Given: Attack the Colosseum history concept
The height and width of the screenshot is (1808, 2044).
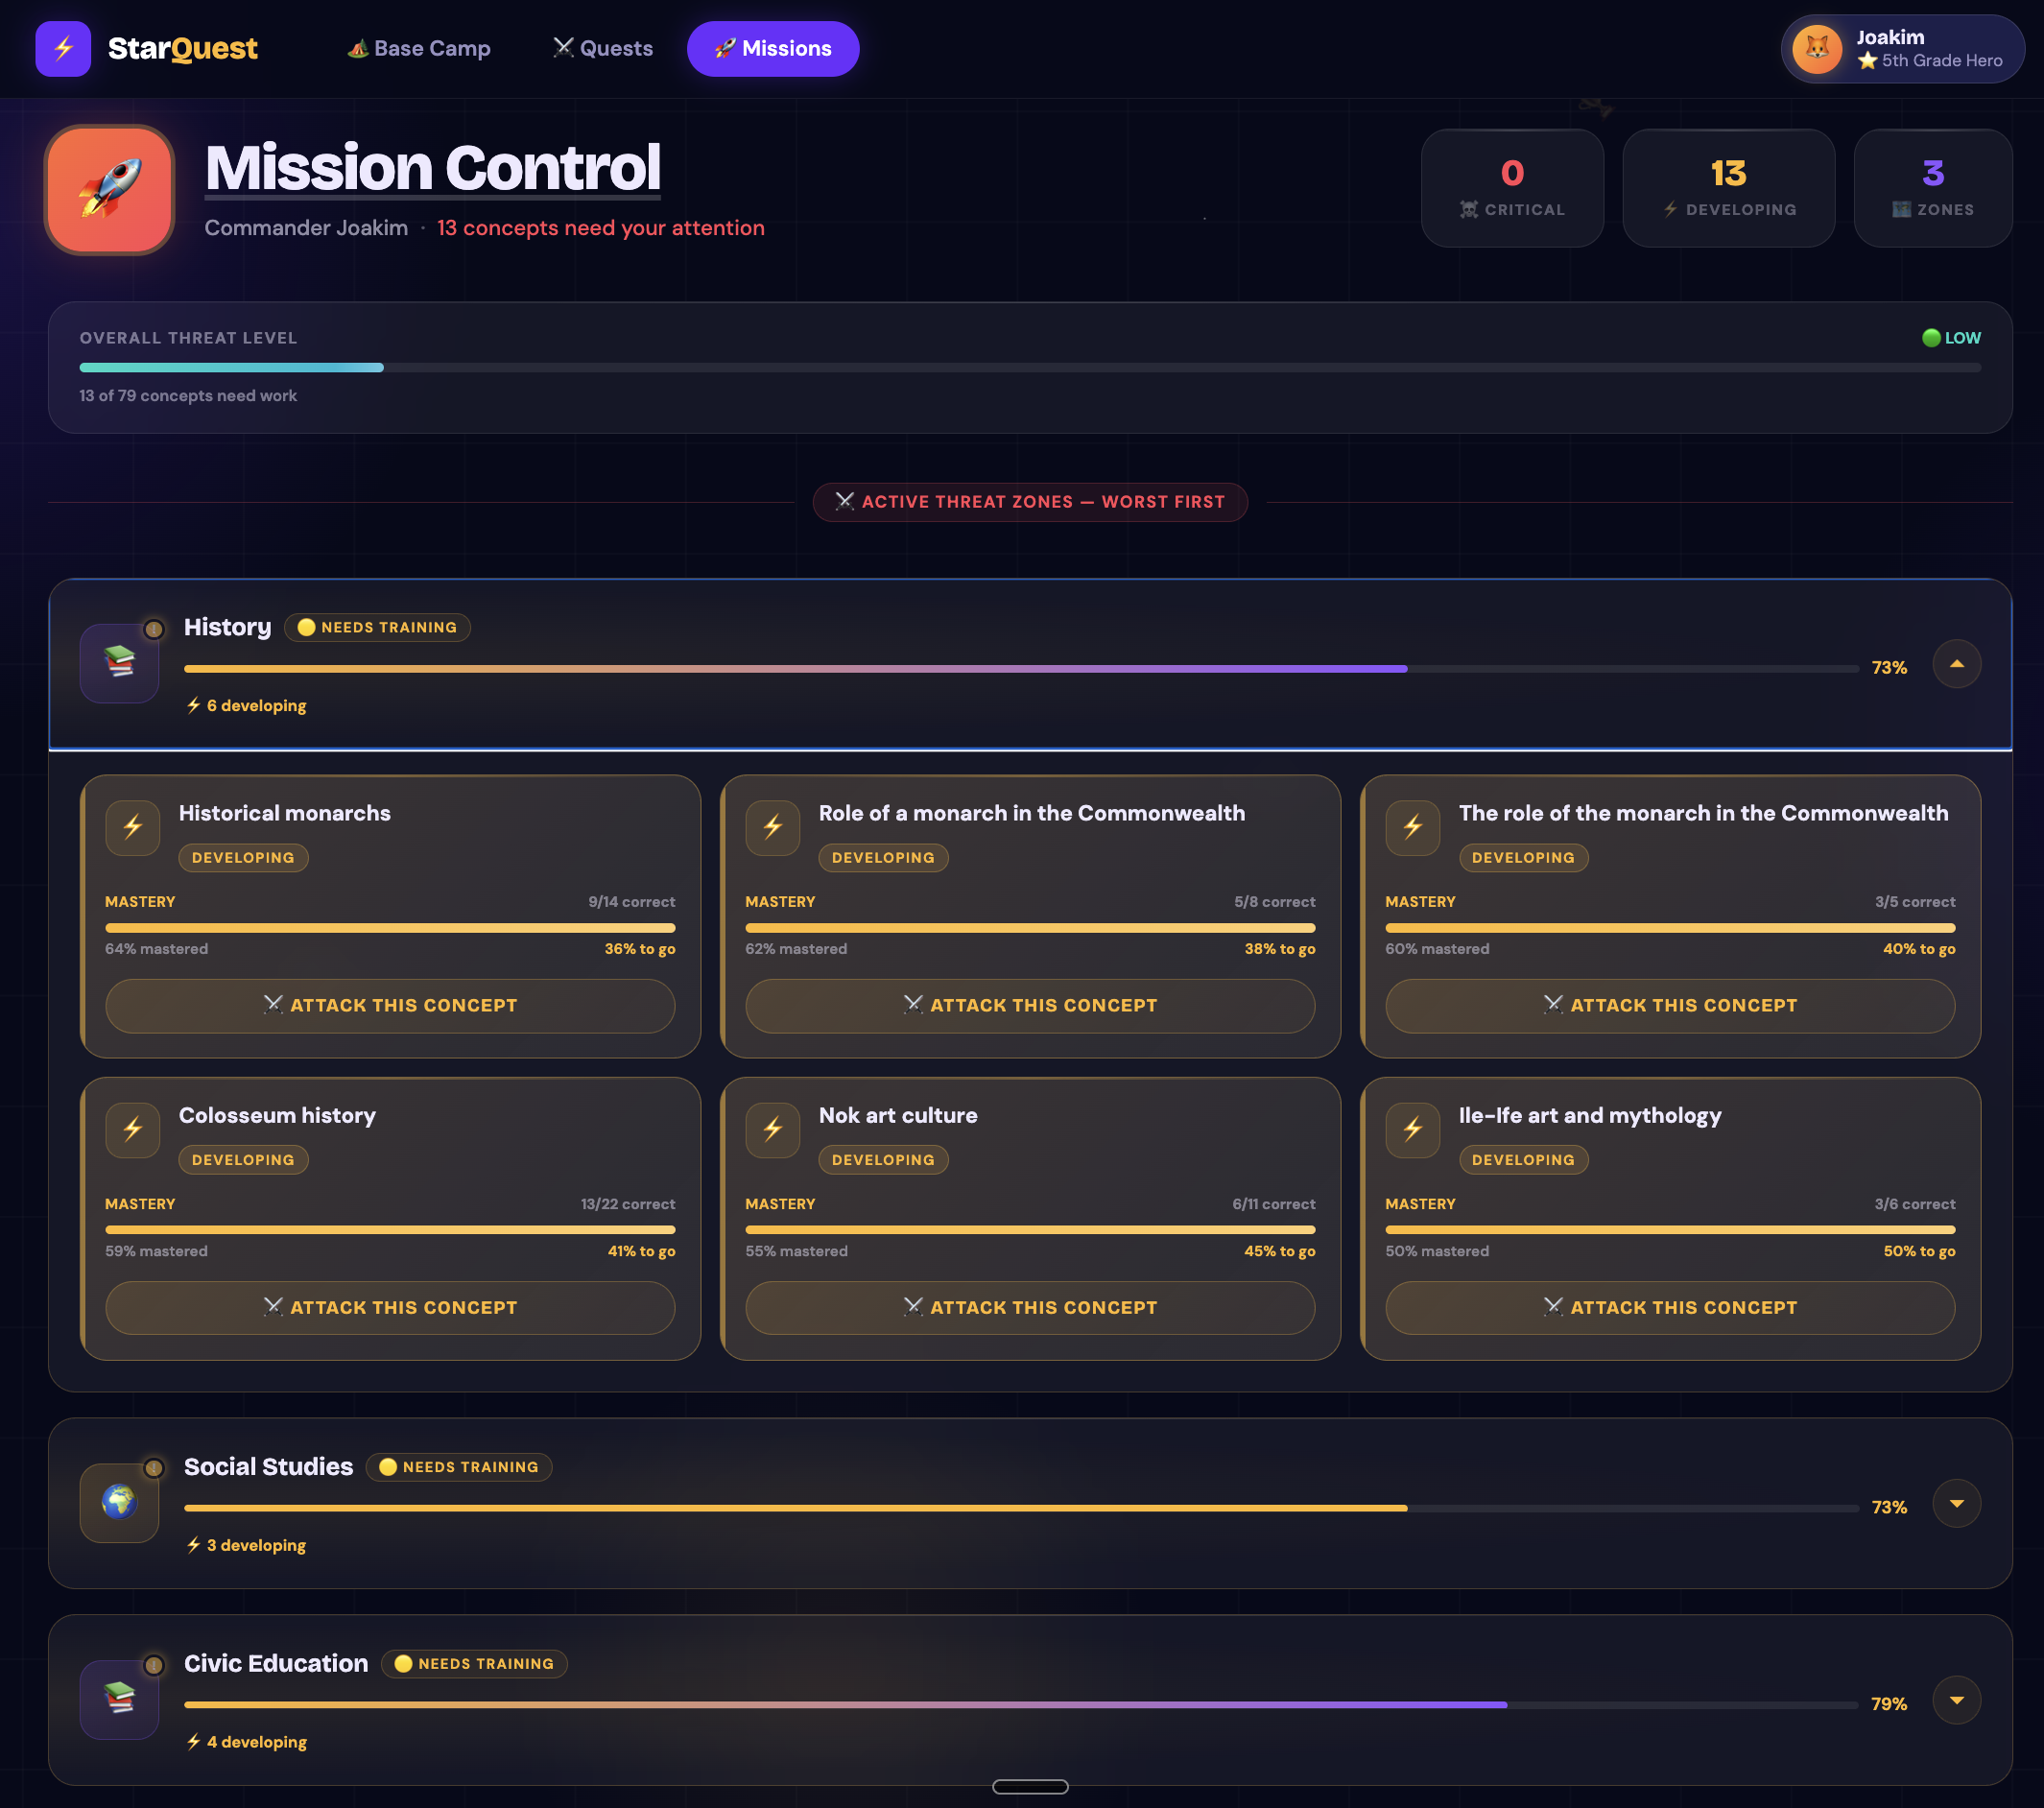Looking at the screenshot, I should 390,1307.
